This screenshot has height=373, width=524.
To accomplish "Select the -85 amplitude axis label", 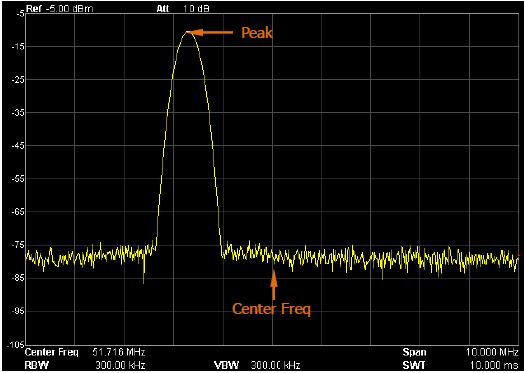I will [19, 278].
